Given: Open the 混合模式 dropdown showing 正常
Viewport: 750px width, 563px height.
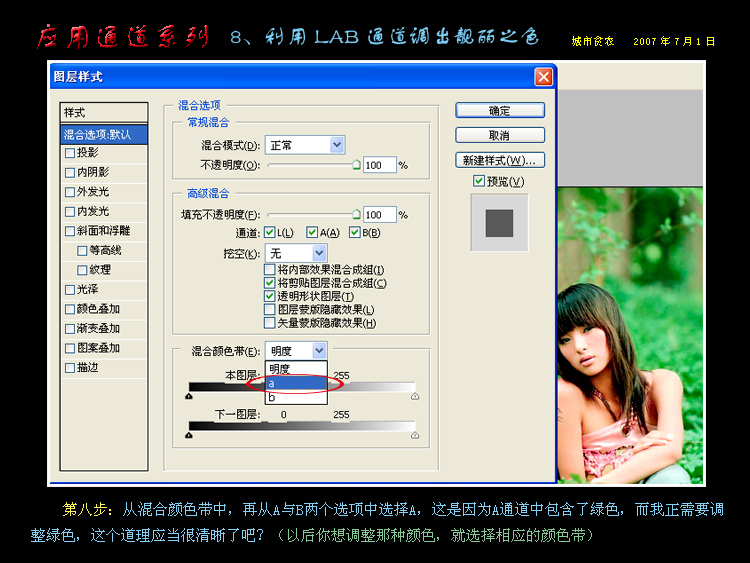Looking at the screenshot, I should pos(305,145).
